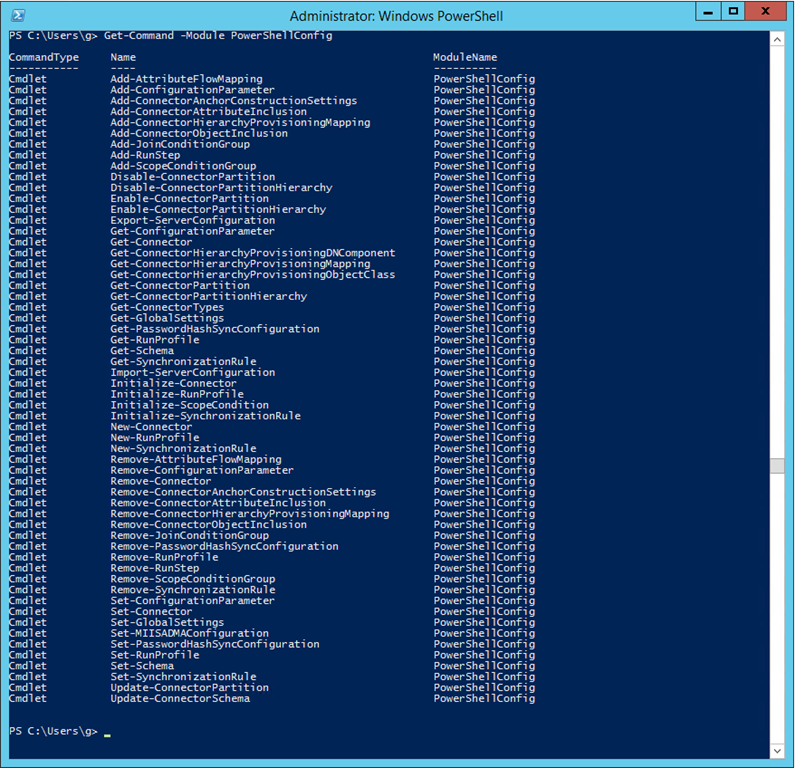Minimize the PowerShell window
This screenshot has width=795, height=768.
(708, 12)
